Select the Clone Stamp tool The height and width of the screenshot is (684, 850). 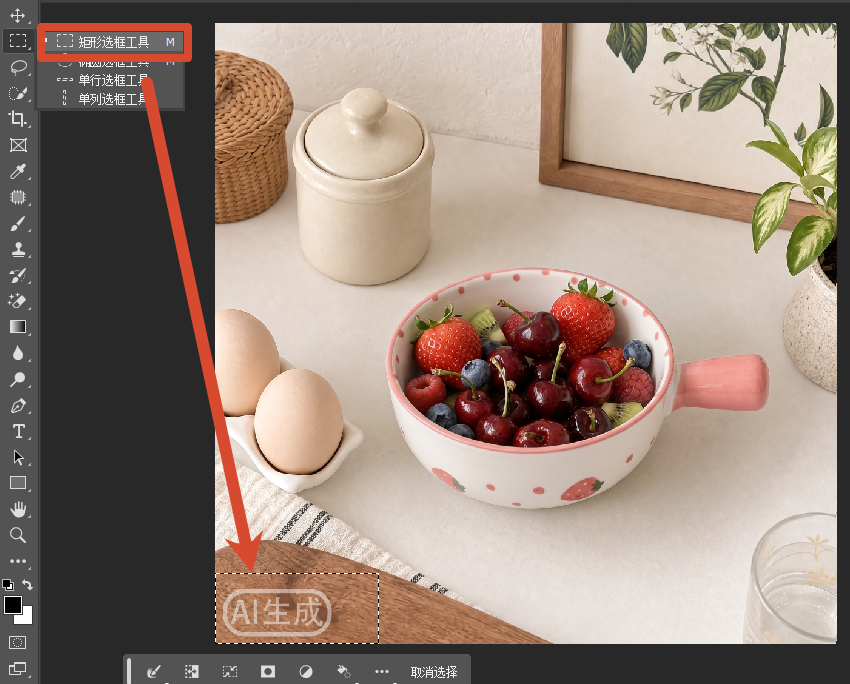coord(18,249)
